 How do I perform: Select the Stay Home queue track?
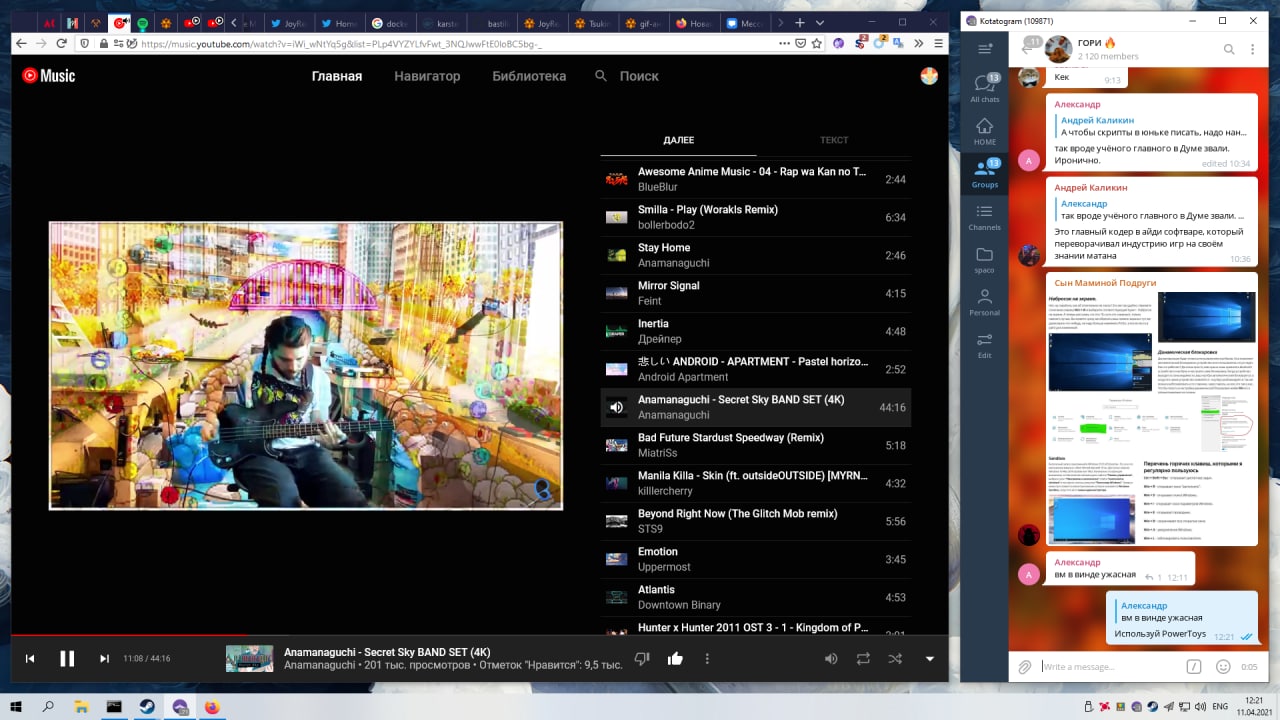click(756, 255)
